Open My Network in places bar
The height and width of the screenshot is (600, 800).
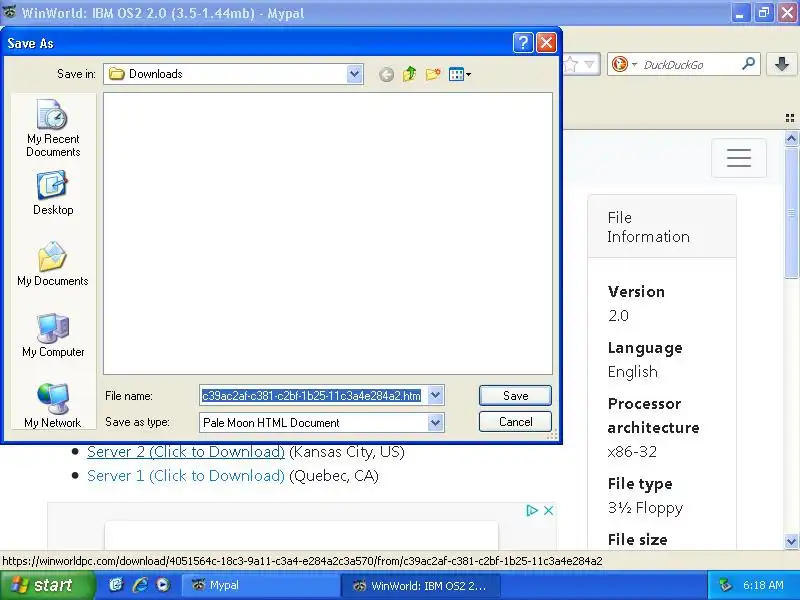53,406
